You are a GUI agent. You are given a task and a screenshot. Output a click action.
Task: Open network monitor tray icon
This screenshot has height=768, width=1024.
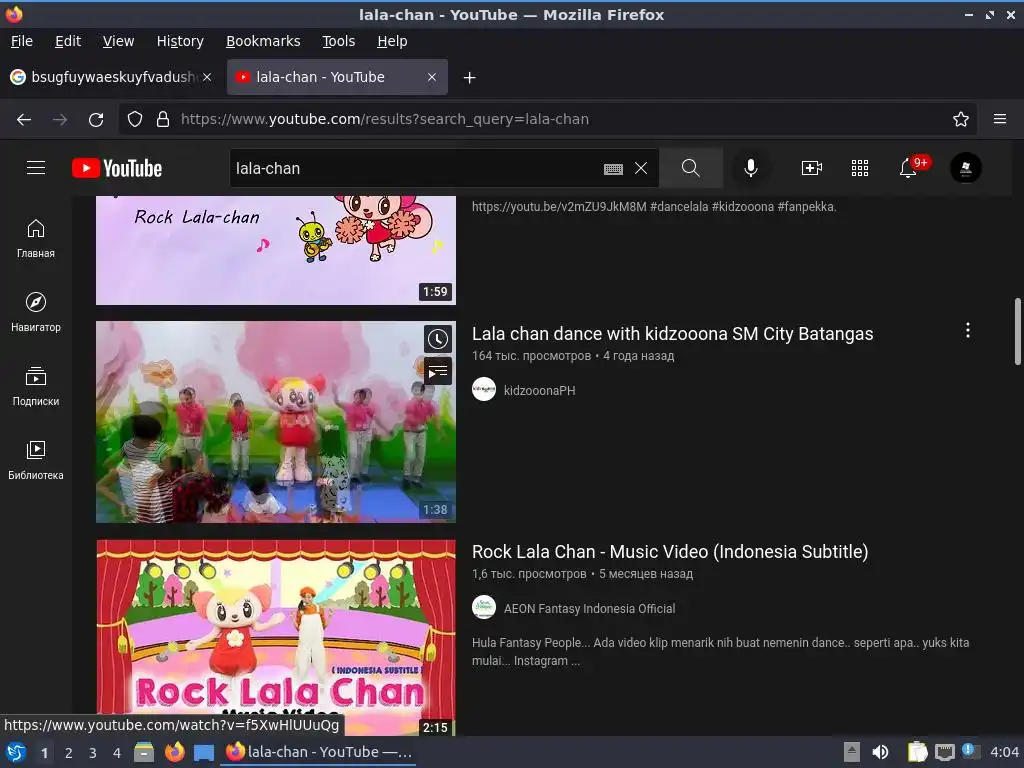click(944, 752)
